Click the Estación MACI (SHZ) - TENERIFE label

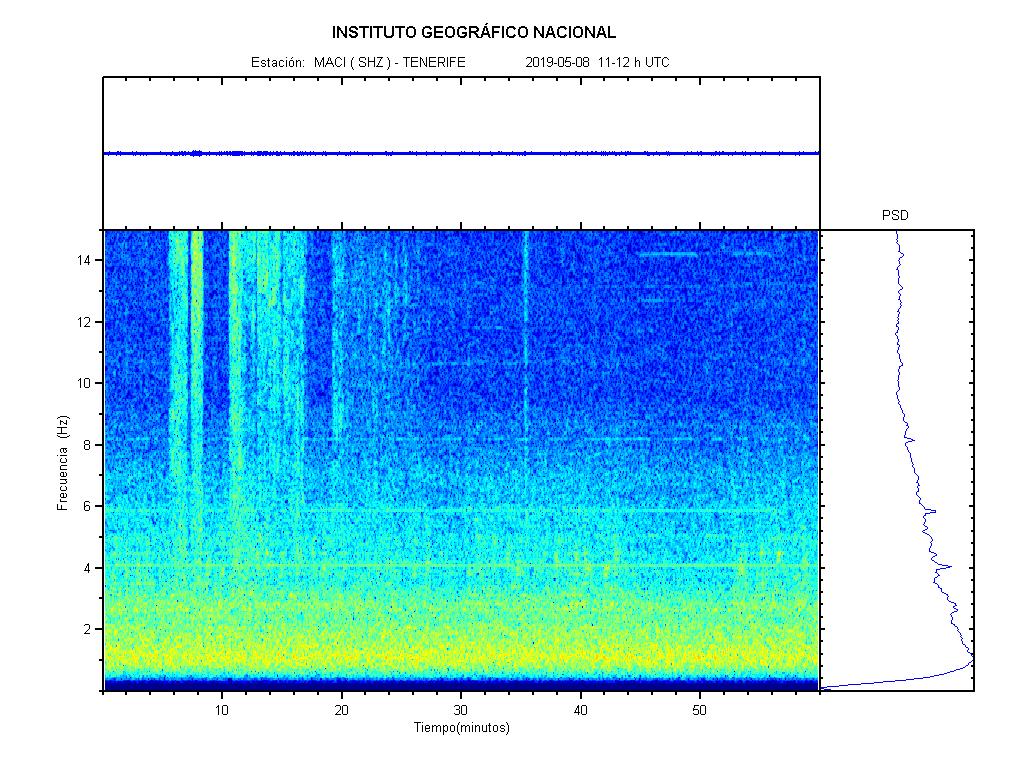[357, 62]
